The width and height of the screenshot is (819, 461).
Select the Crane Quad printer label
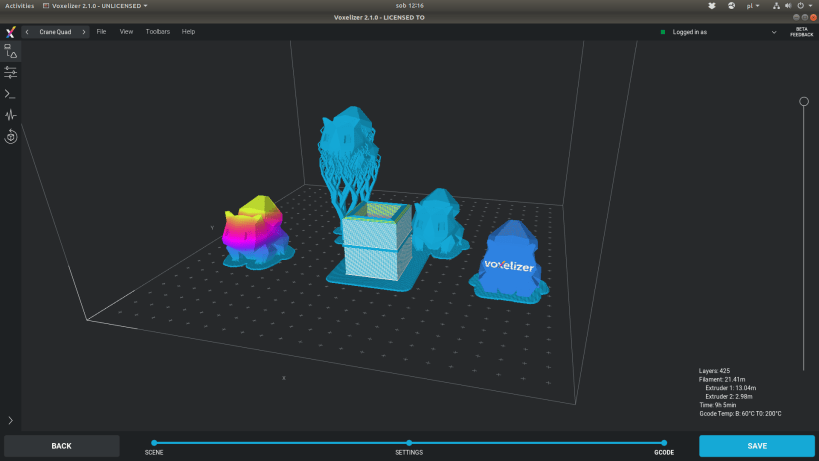[55, 32]
